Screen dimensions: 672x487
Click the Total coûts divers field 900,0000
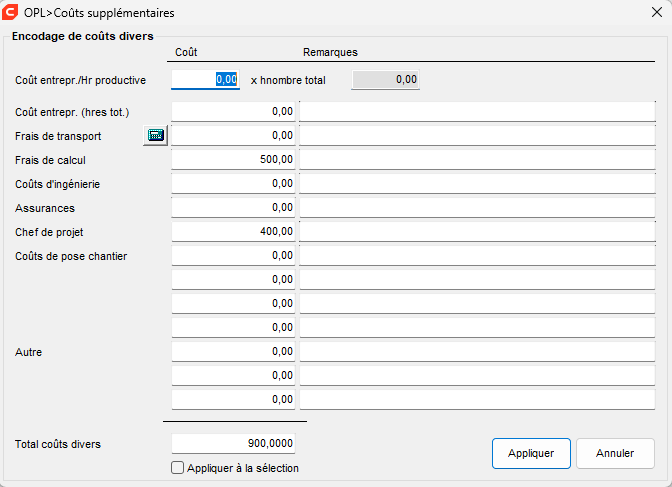click(234, 443)
